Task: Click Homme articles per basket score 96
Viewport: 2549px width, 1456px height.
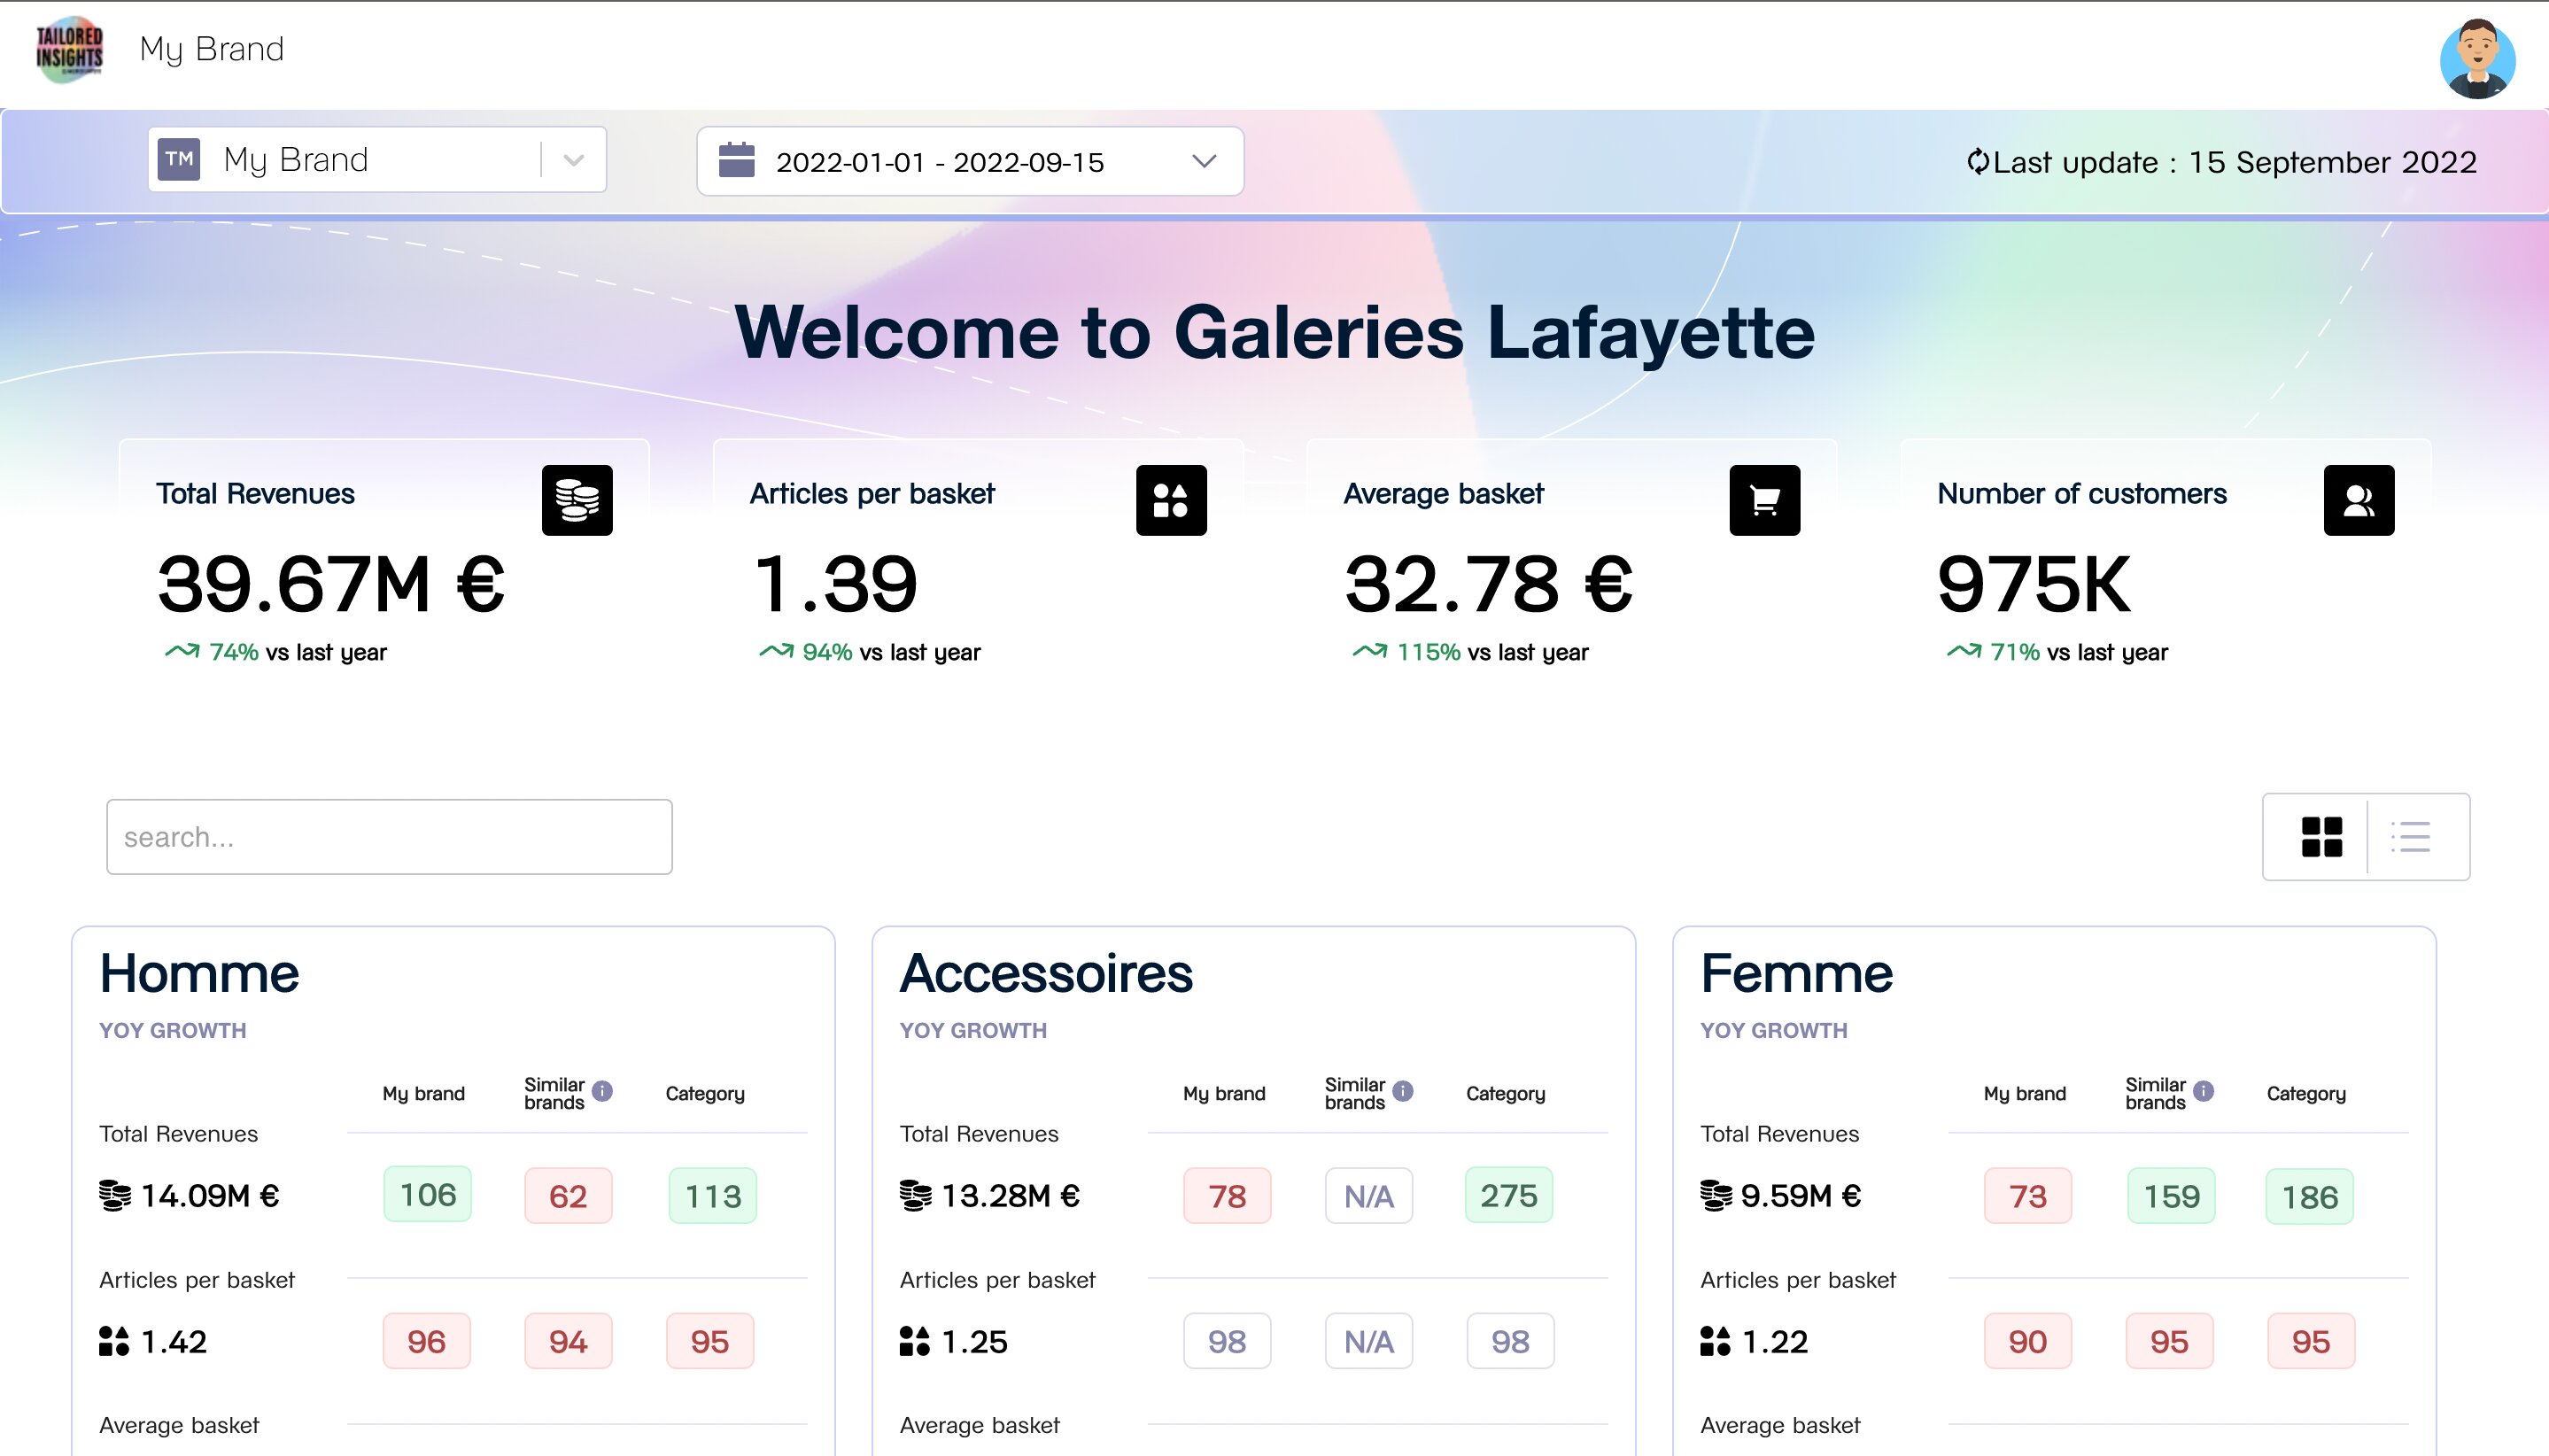Action: 426,1341
